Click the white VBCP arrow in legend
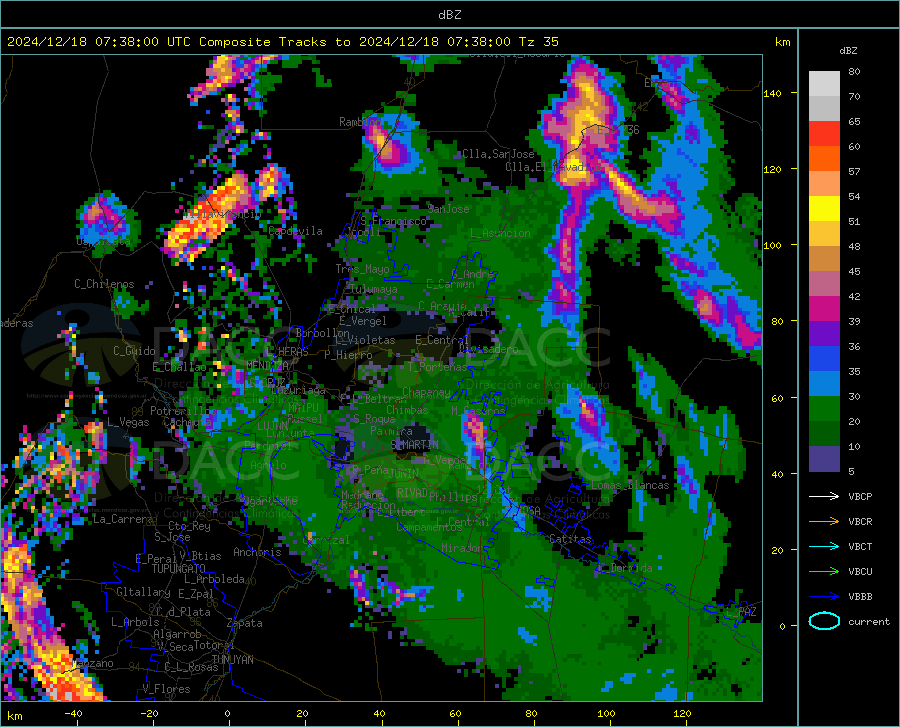Screen dimensions: 900x727 [824, 496]
